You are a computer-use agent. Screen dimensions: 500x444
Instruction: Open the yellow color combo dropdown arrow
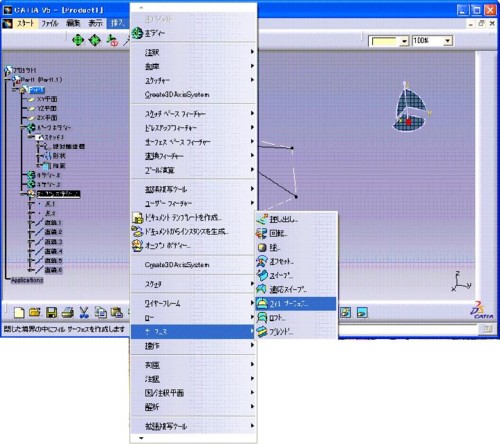pyautogui.click(x=404, y=41)
